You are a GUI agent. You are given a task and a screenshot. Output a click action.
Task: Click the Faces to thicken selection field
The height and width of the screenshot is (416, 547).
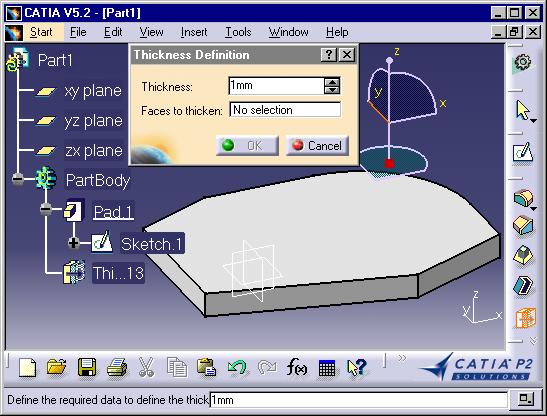[285, 110]
